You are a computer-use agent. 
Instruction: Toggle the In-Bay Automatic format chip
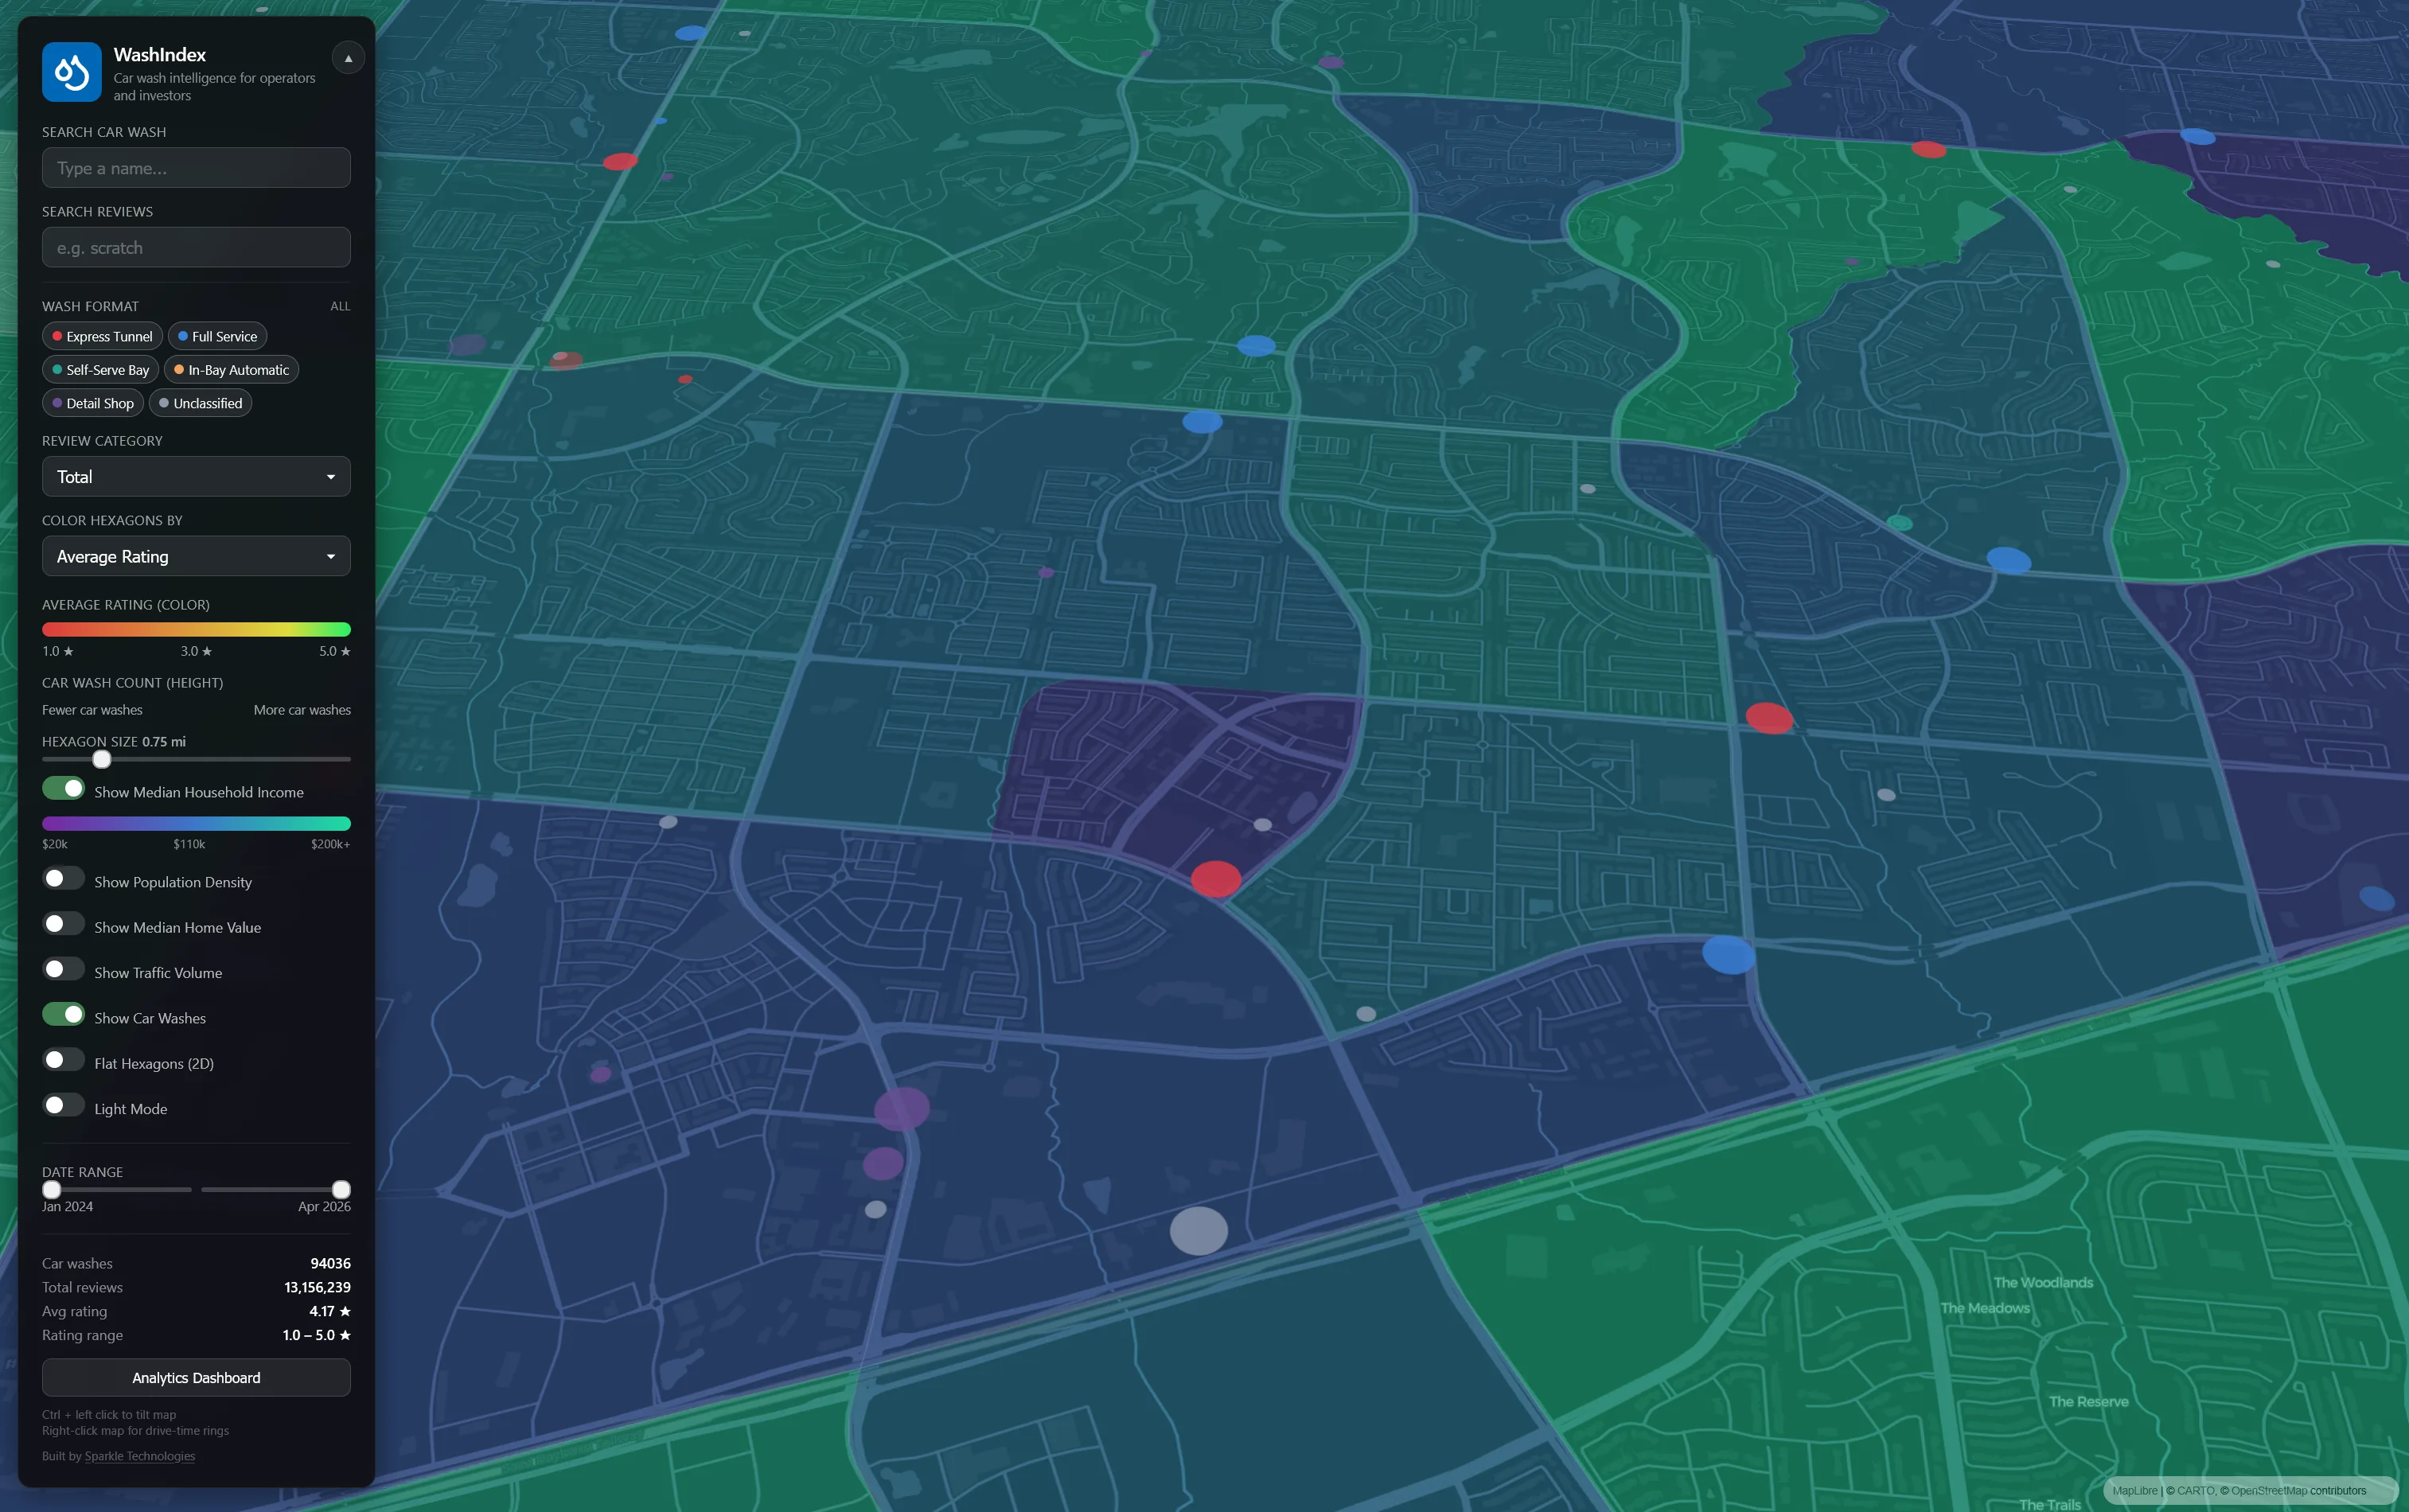(x=231, y=369)
